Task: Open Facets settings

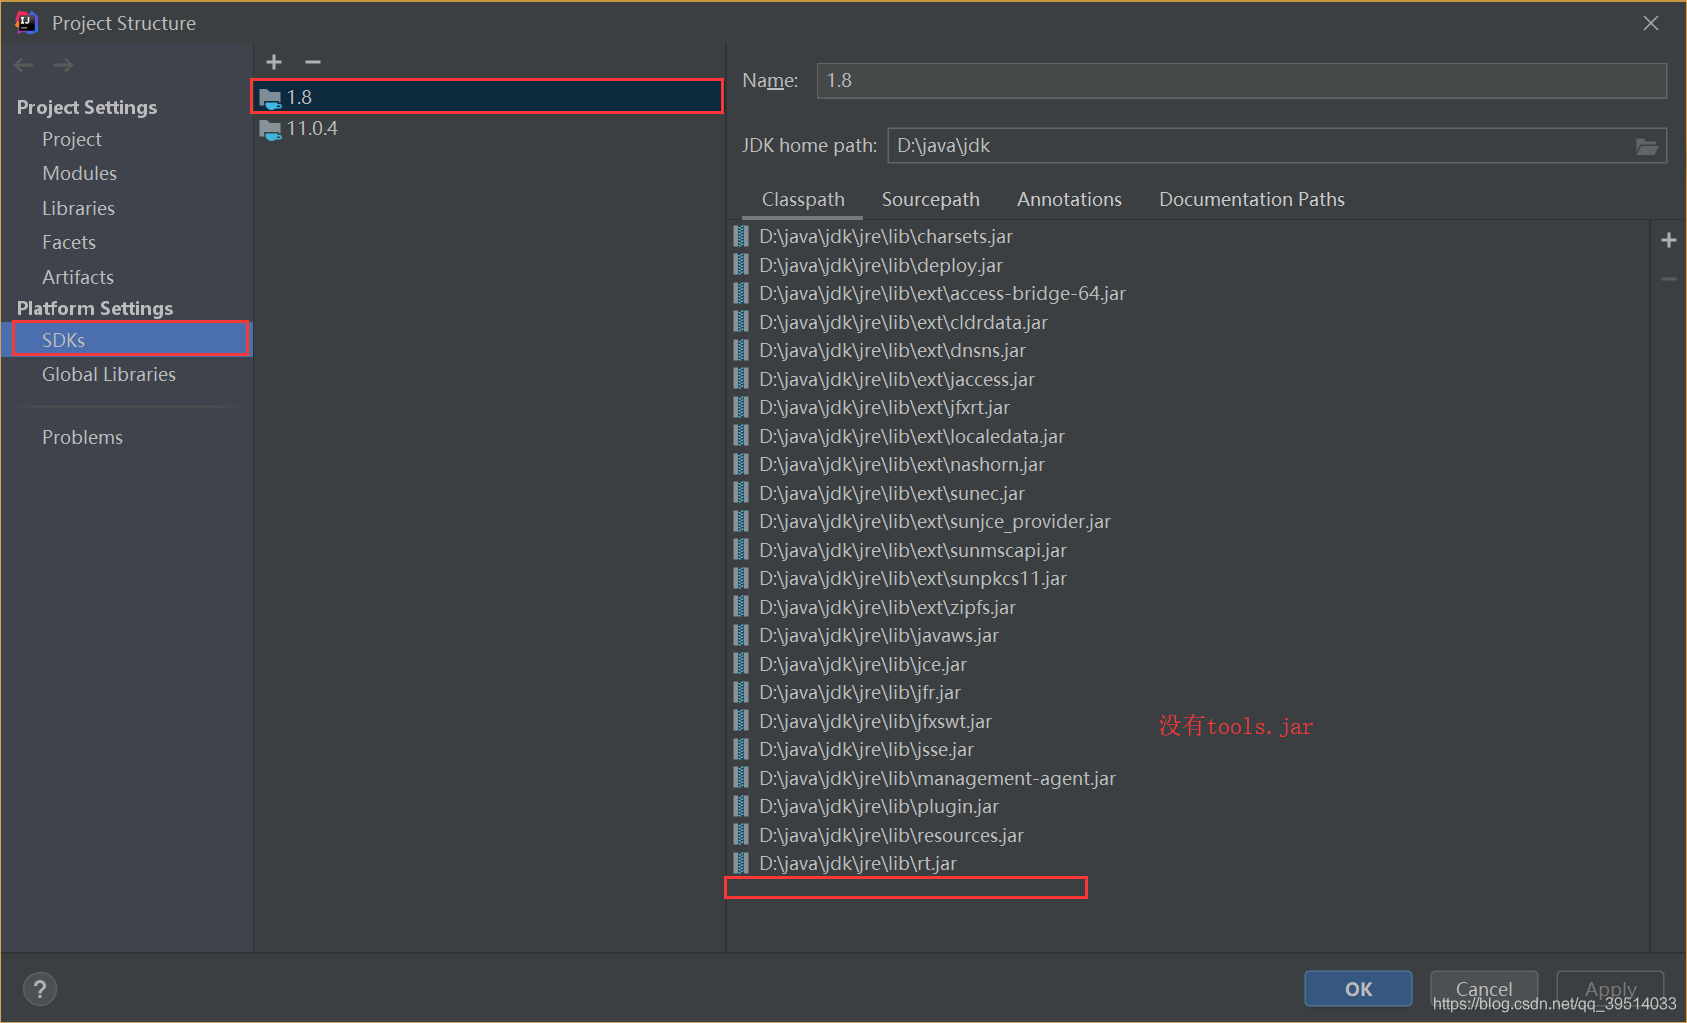Action: pos(69,242)
